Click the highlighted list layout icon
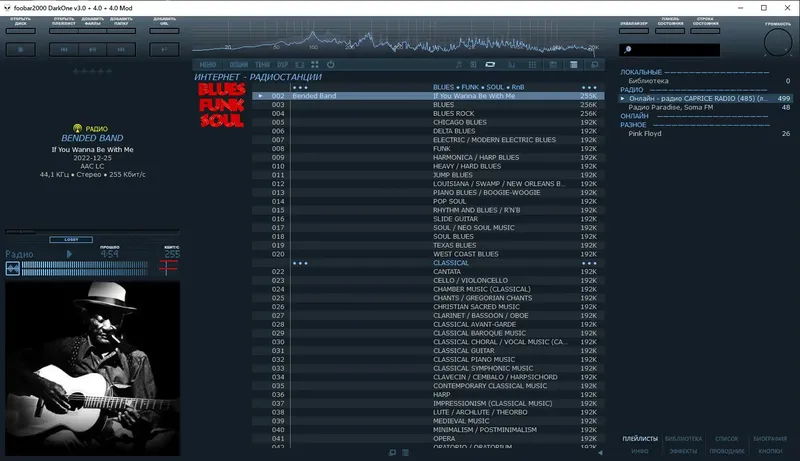This screenshot has width=800, height=461. point(573,65)
